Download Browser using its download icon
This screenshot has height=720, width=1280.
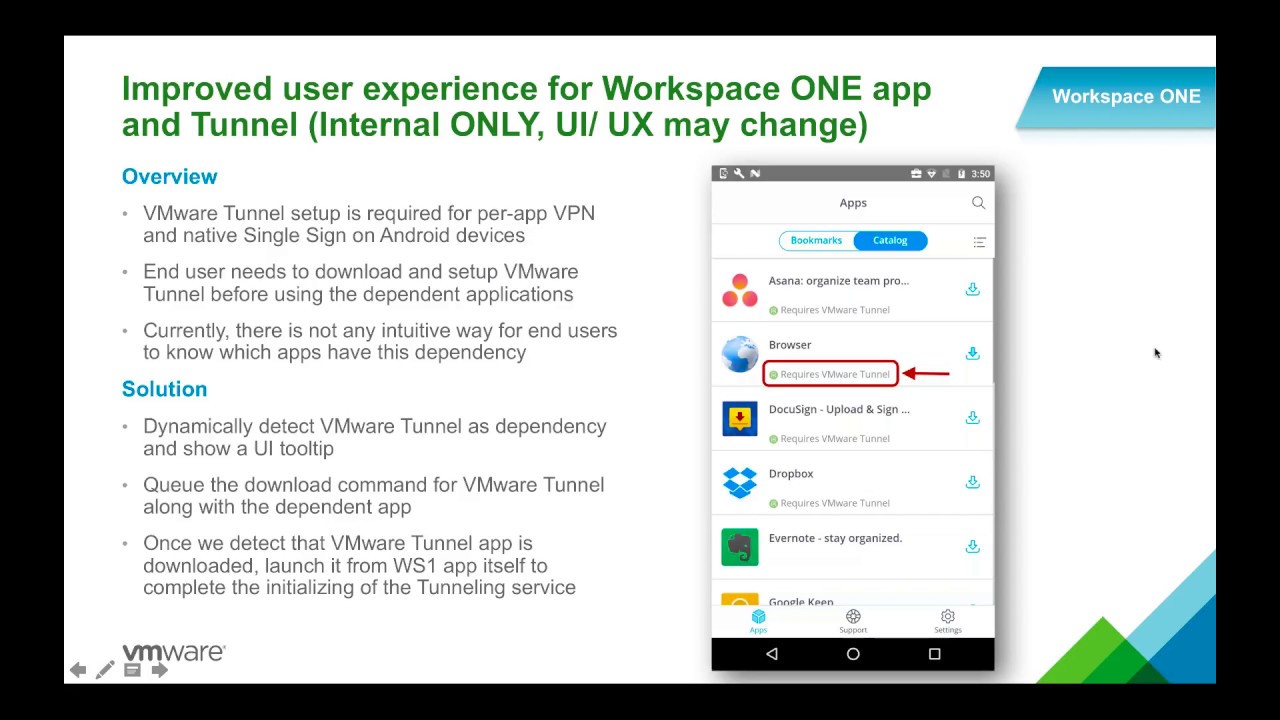pyautogui.click(x=972, y=353)
